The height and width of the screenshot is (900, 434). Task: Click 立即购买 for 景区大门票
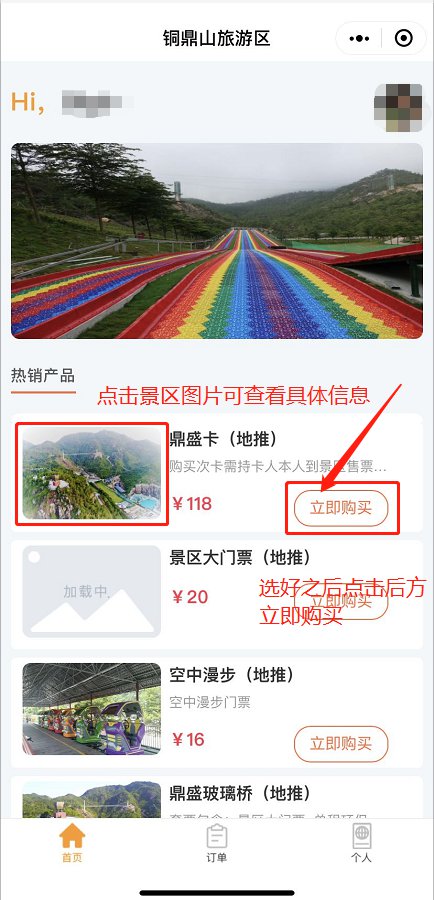pyautogui.click(x=341, y=602)
